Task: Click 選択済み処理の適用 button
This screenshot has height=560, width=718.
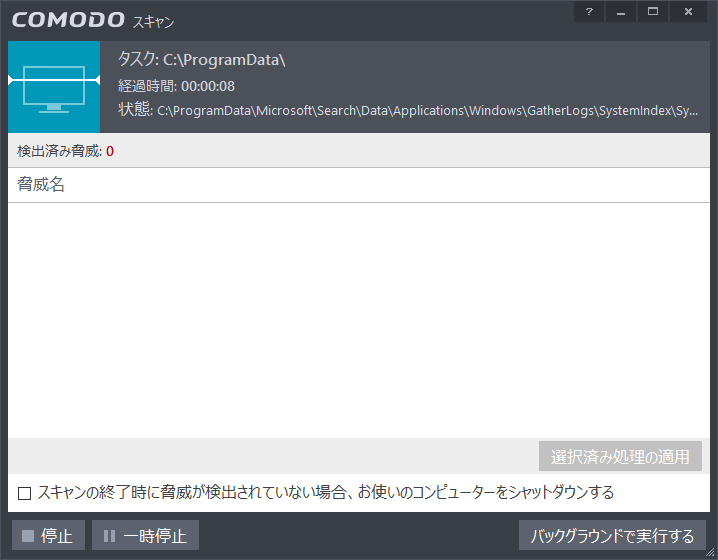Action: coord(620,456)
